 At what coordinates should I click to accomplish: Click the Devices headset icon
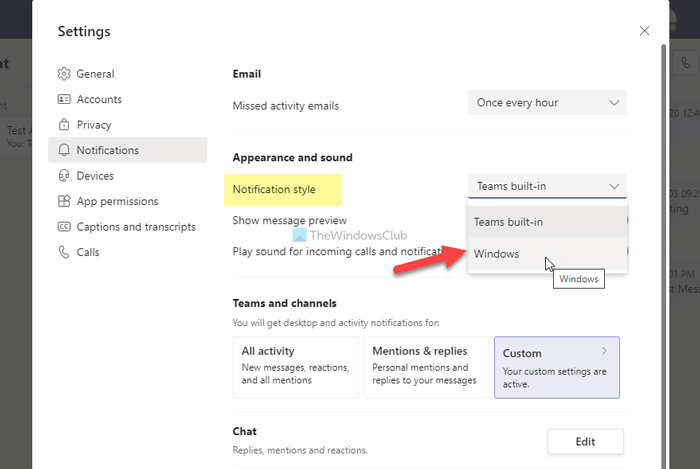(x=64, y=175)
